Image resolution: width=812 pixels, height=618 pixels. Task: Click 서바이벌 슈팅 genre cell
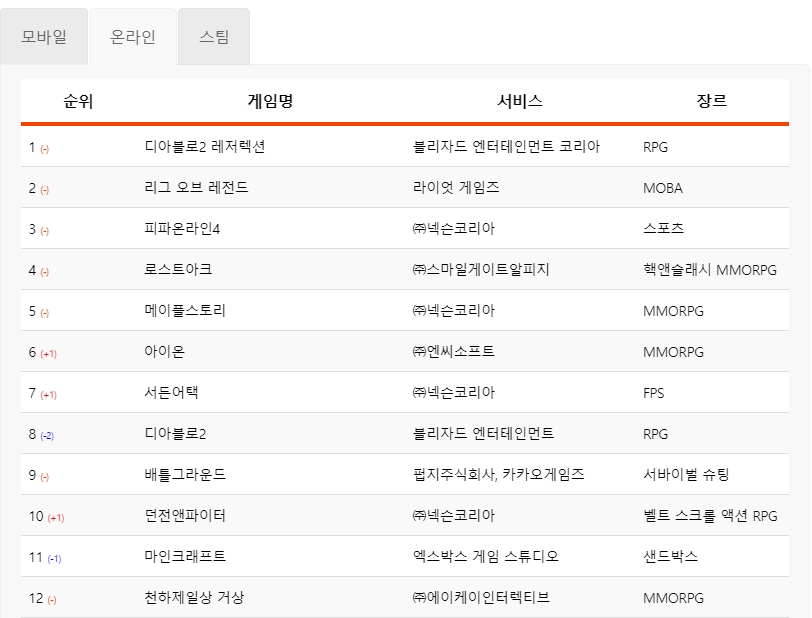pyautogui.click(x=686, y=475)
